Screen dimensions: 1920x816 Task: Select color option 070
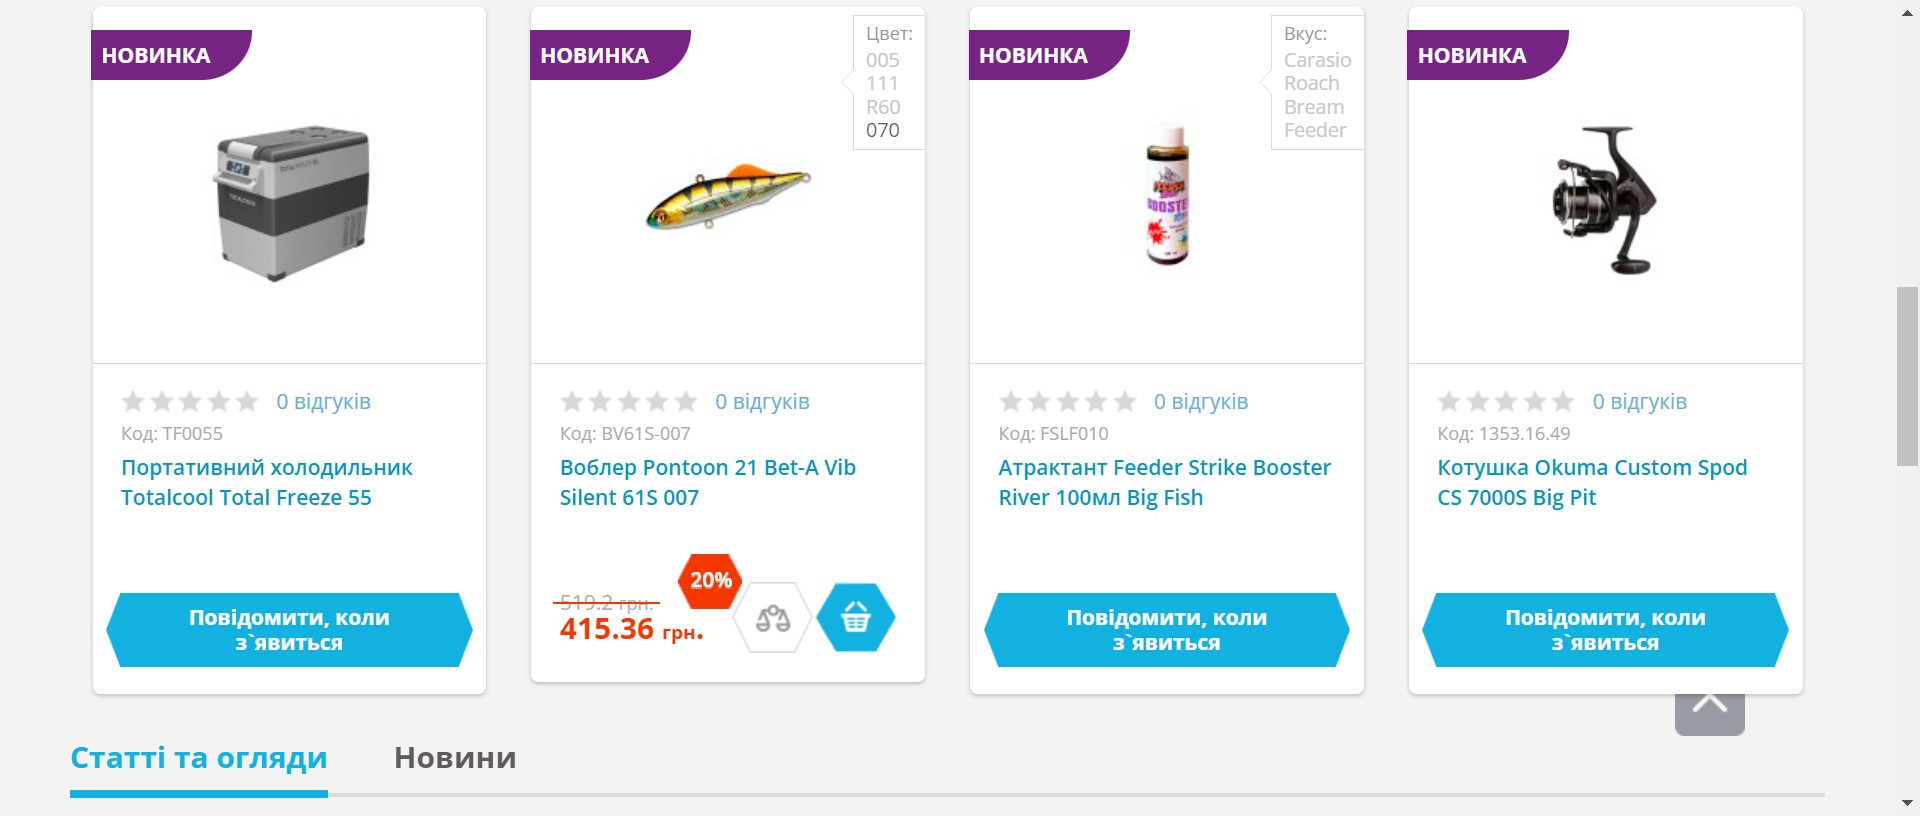[883, 131]
